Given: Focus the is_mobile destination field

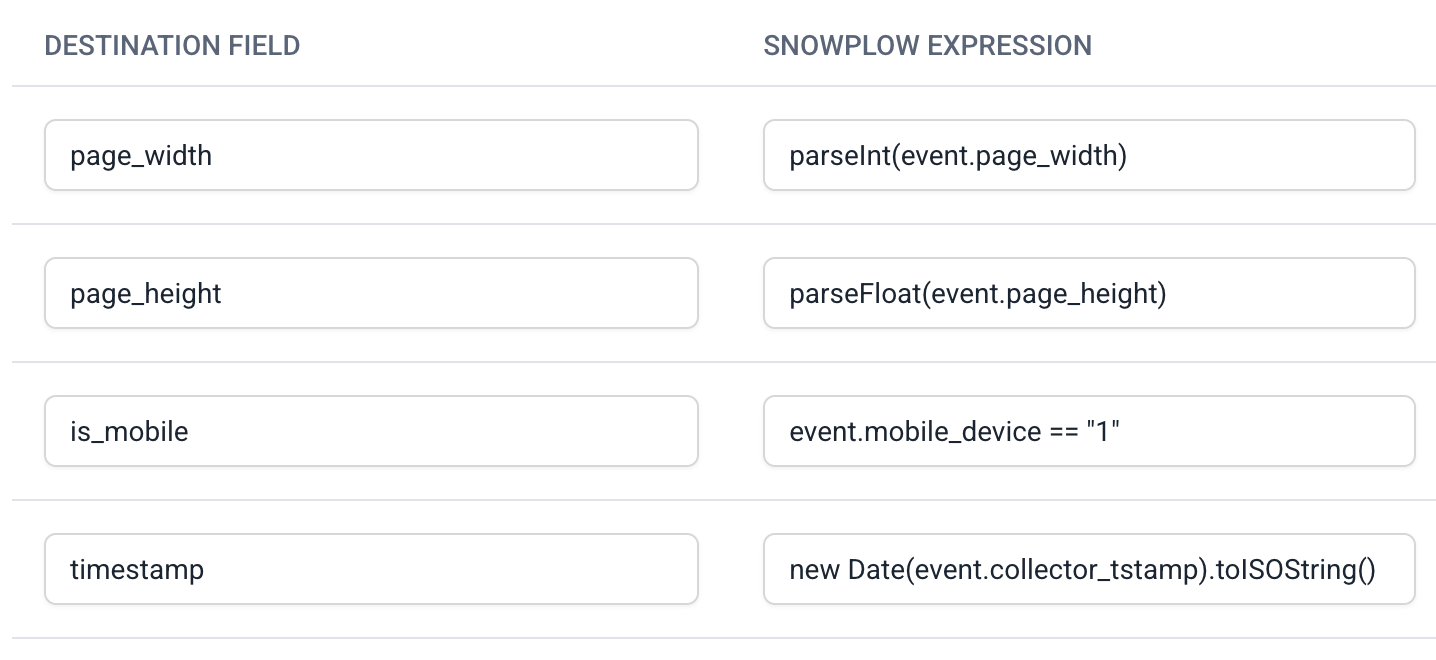Looking at the screenshot, I should (x=371, y=431).
